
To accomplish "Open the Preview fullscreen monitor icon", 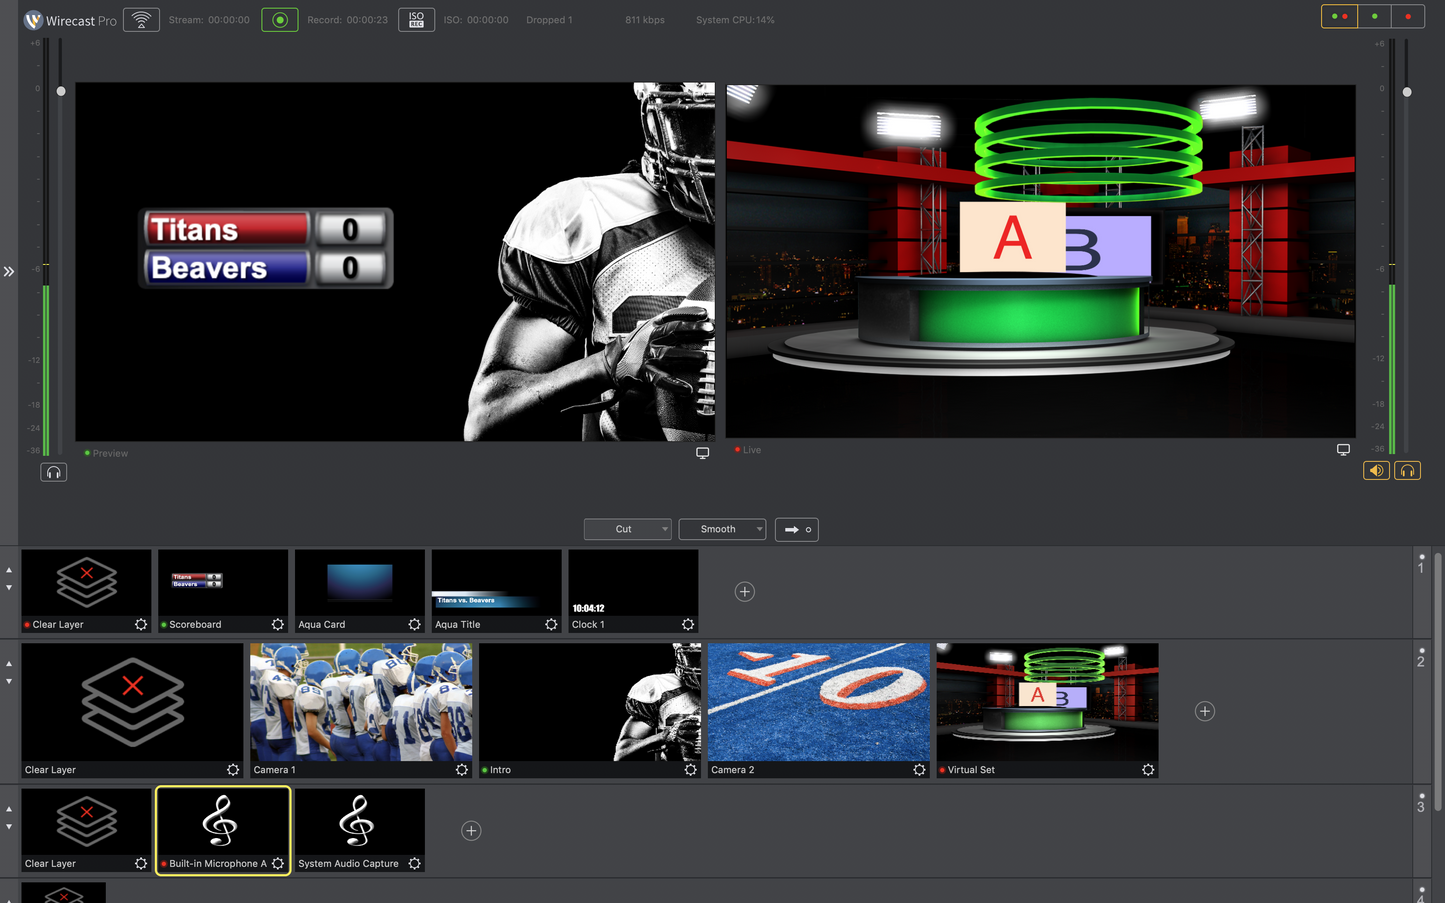I will point(703,452).
